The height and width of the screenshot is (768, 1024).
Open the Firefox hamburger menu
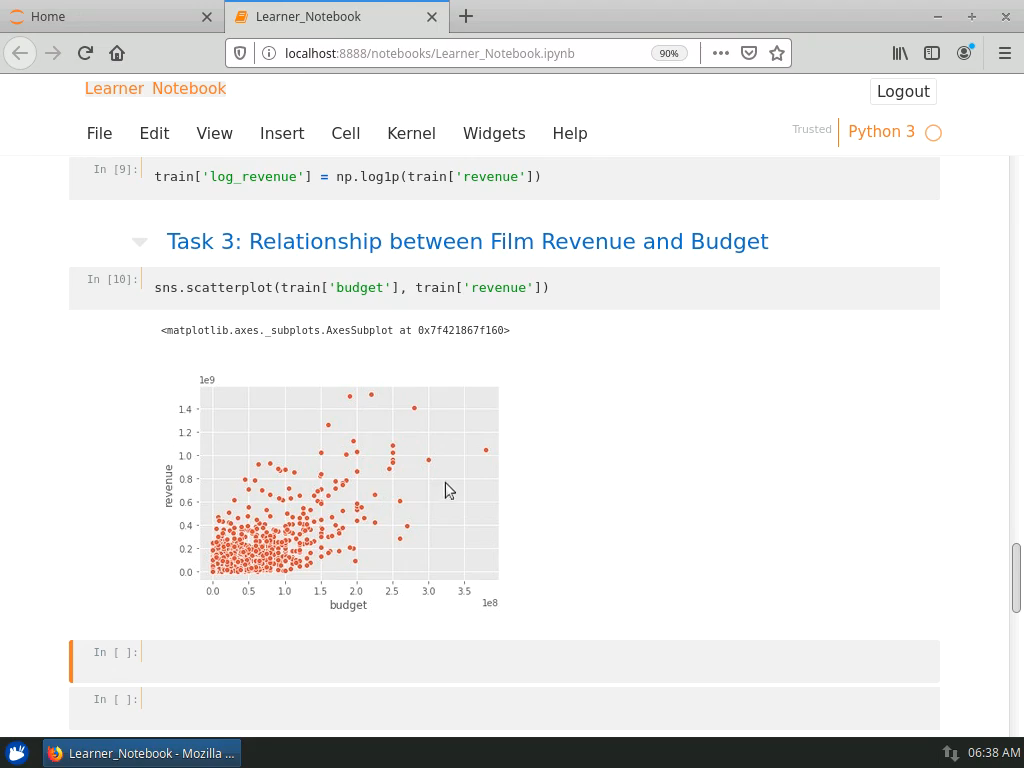[x=1004, y=53]
